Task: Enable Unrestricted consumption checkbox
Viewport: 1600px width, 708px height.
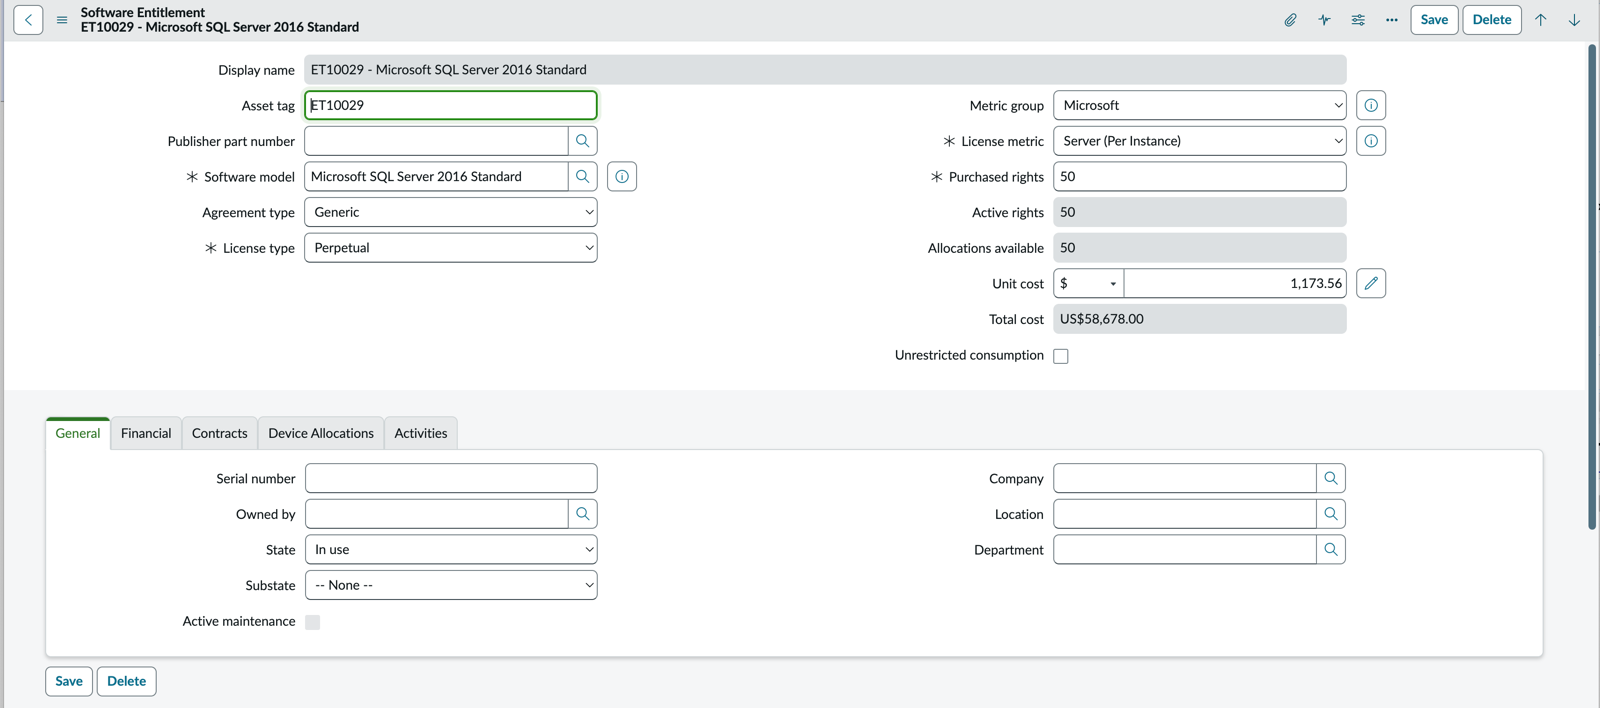Action: [1061, 356]
